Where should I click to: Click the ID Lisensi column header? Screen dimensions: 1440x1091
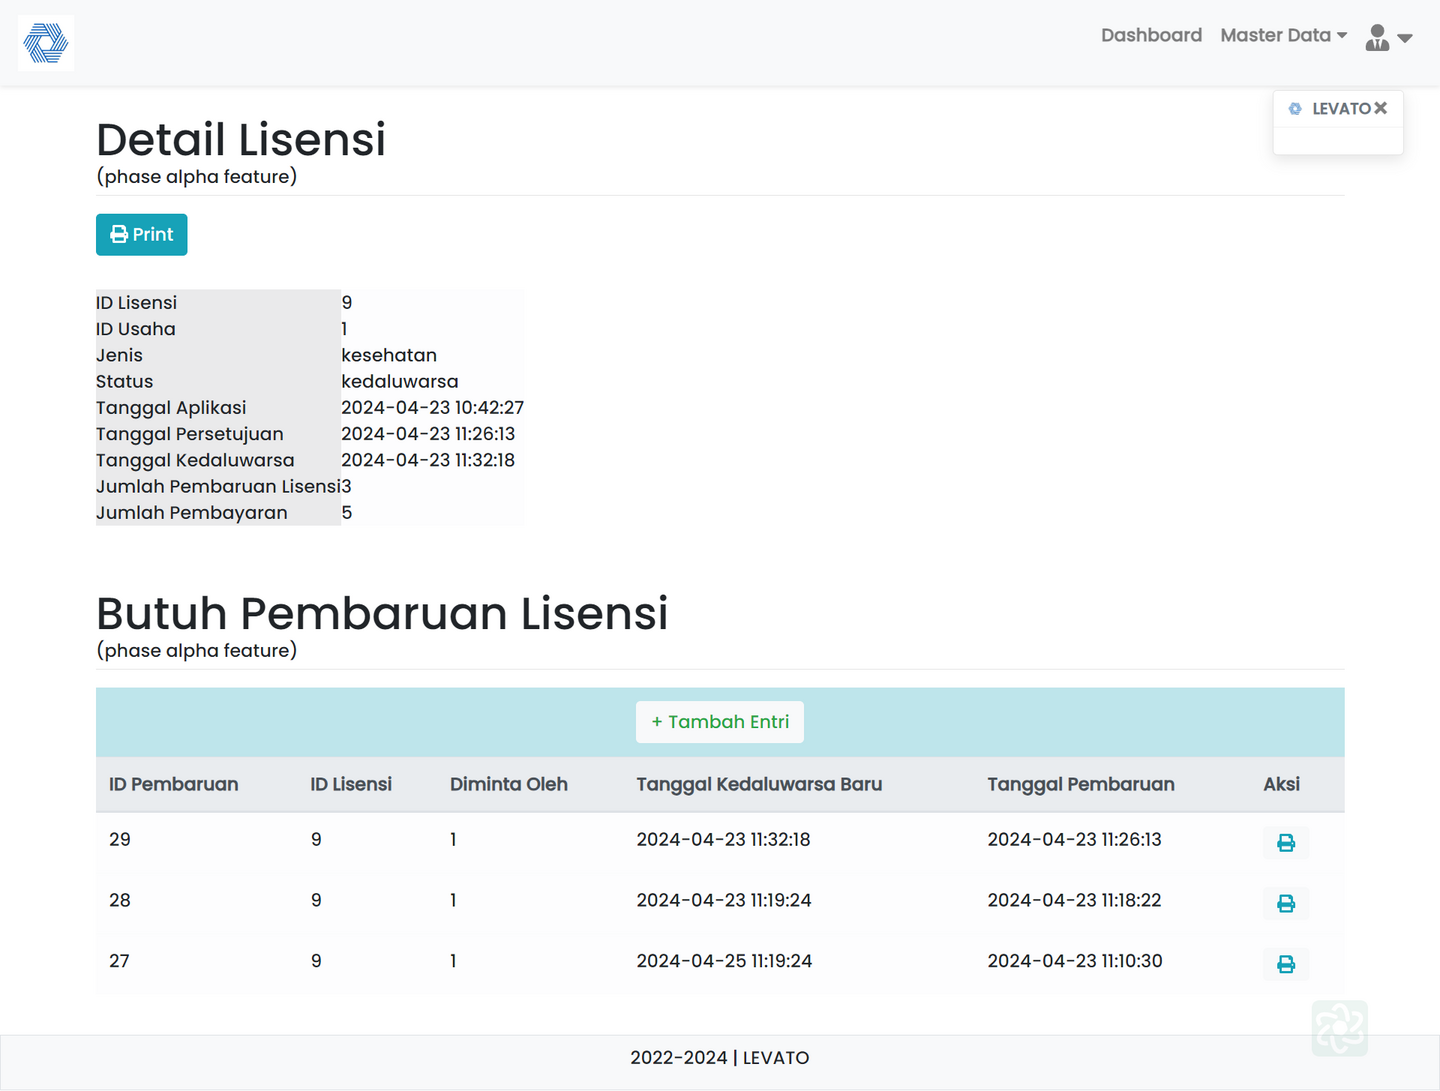[x=350, y=784]
